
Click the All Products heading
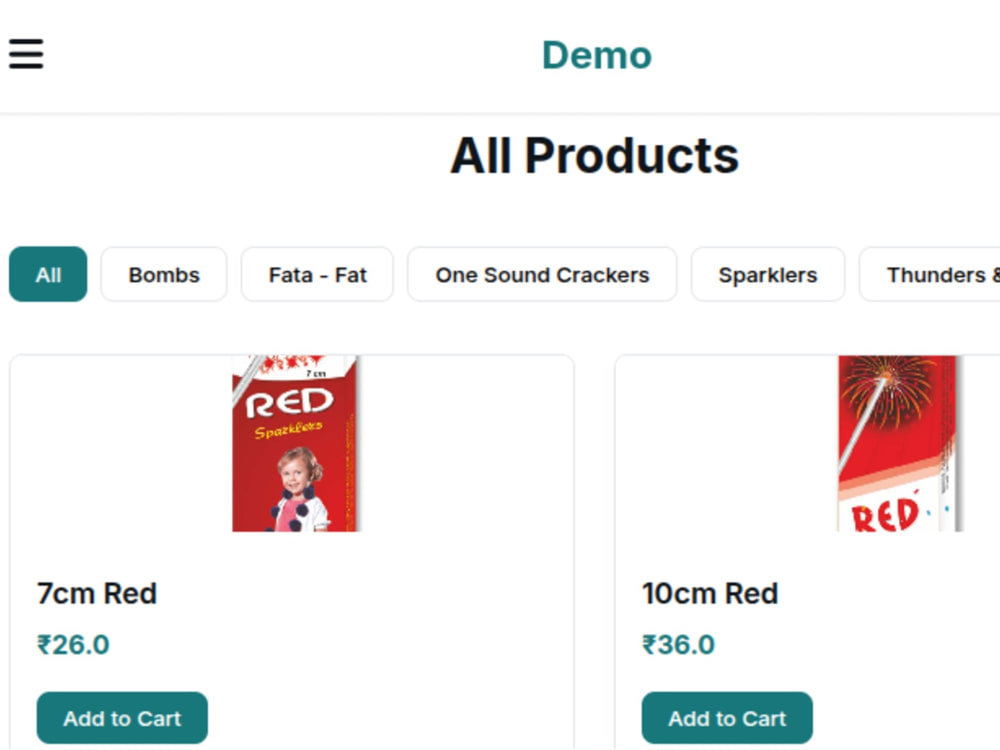coord(594,156)
